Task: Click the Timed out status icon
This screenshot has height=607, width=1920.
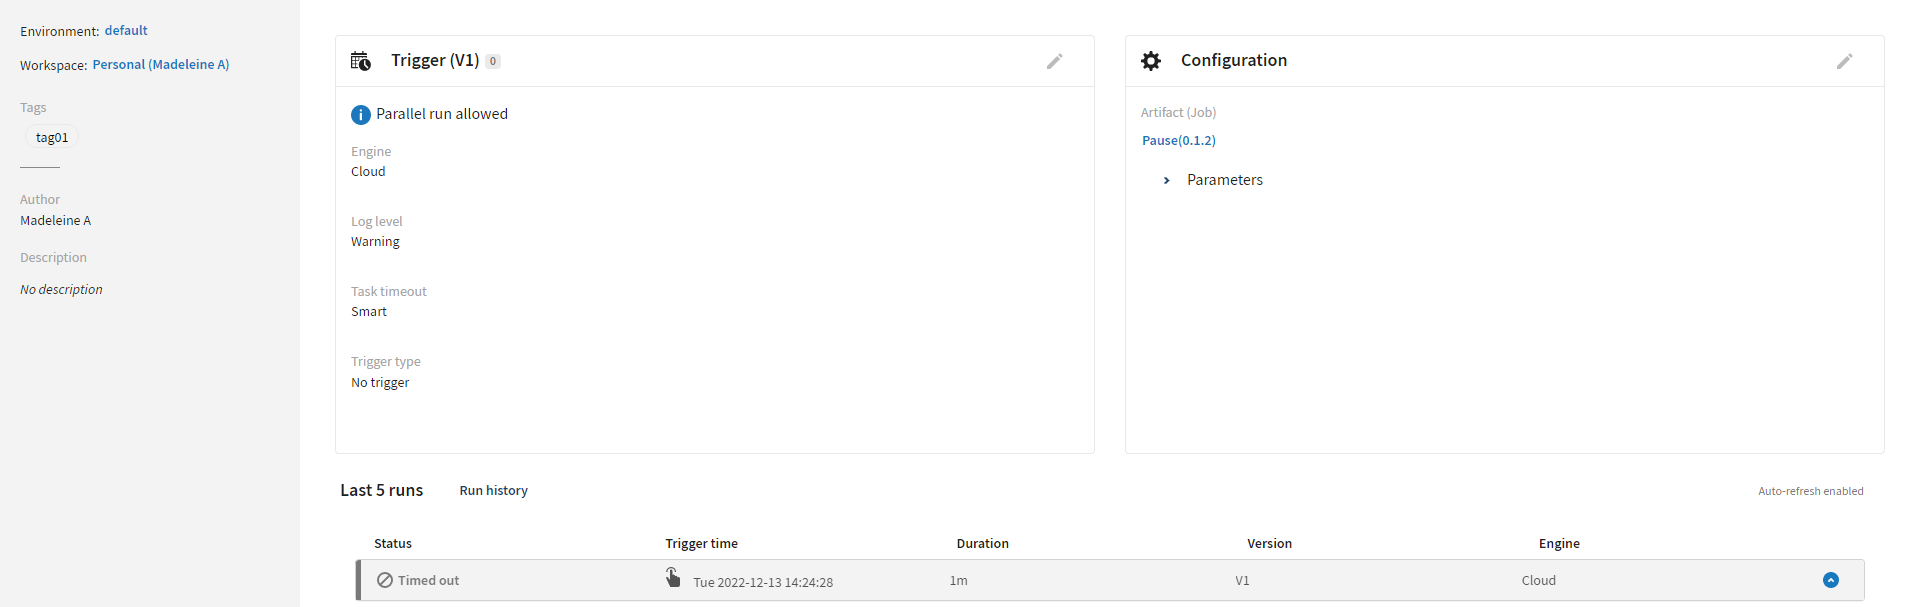Action: tap(385, 580)
